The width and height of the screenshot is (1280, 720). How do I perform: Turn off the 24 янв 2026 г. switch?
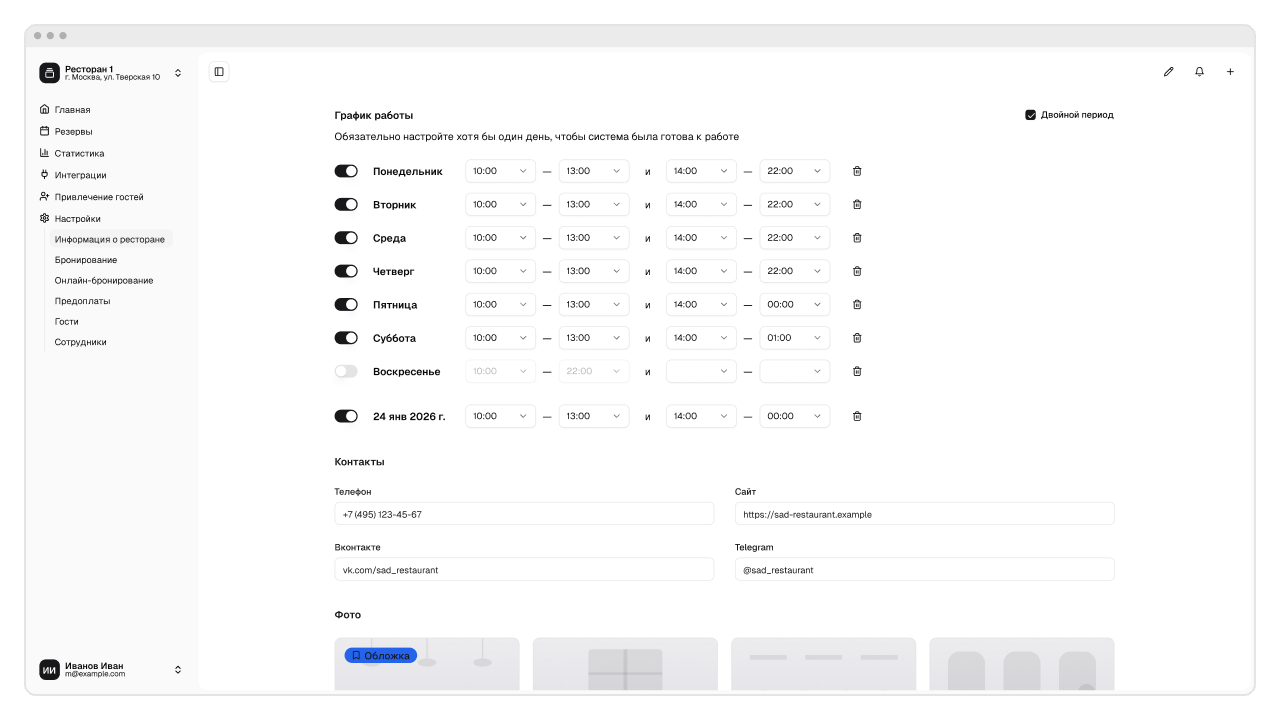click(x=346, y=416)
